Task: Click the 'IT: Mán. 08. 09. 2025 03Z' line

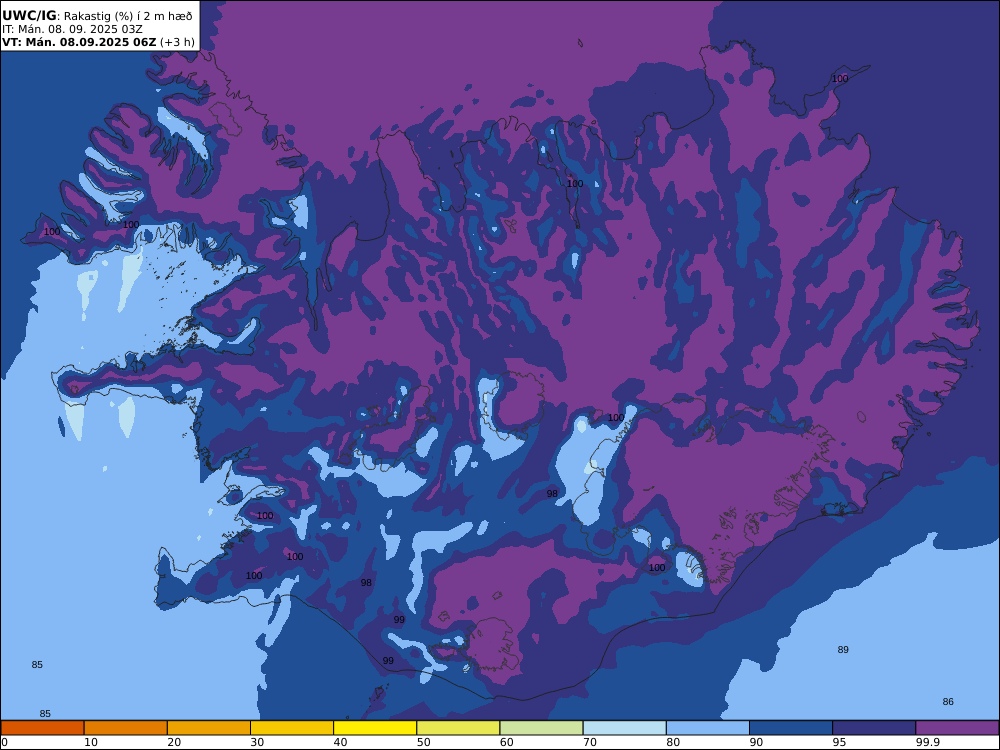Action: 72,29
